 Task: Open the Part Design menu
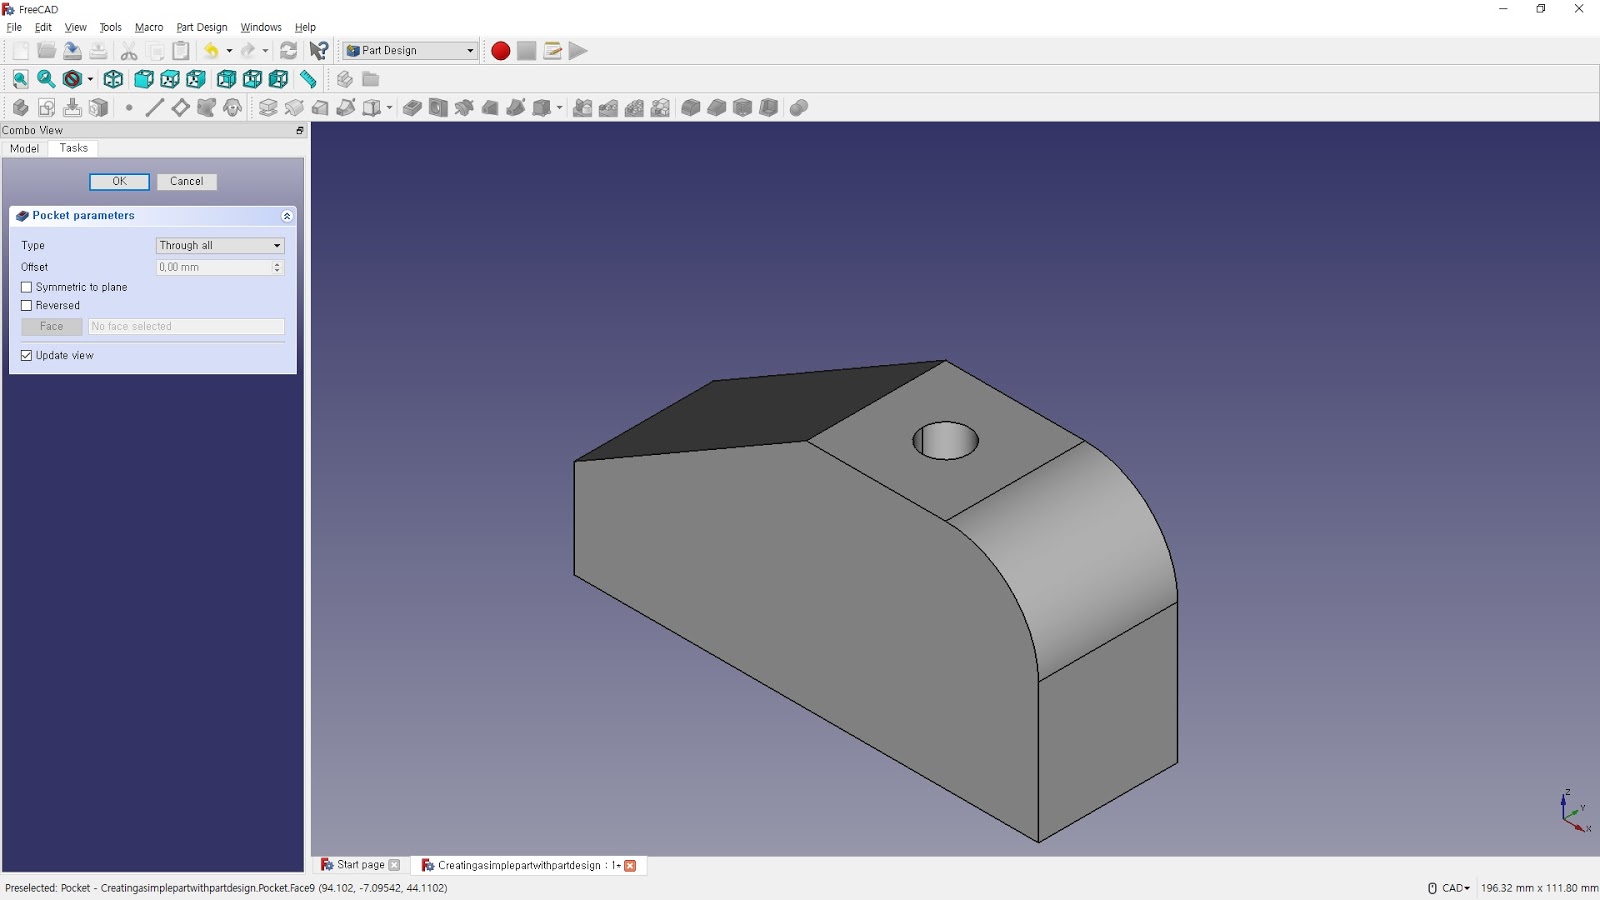pos(201,27)
